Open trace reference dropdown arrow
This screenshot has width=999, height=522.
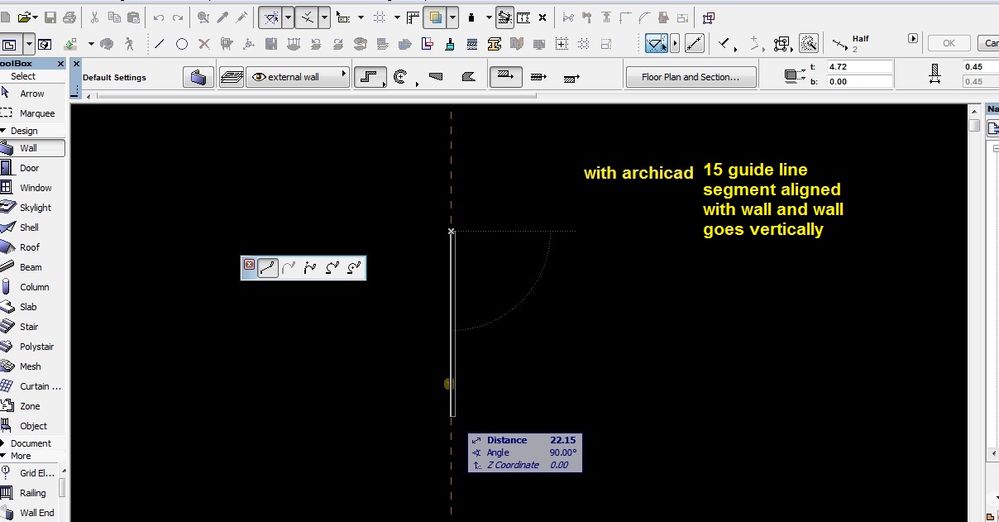point(452,18)
